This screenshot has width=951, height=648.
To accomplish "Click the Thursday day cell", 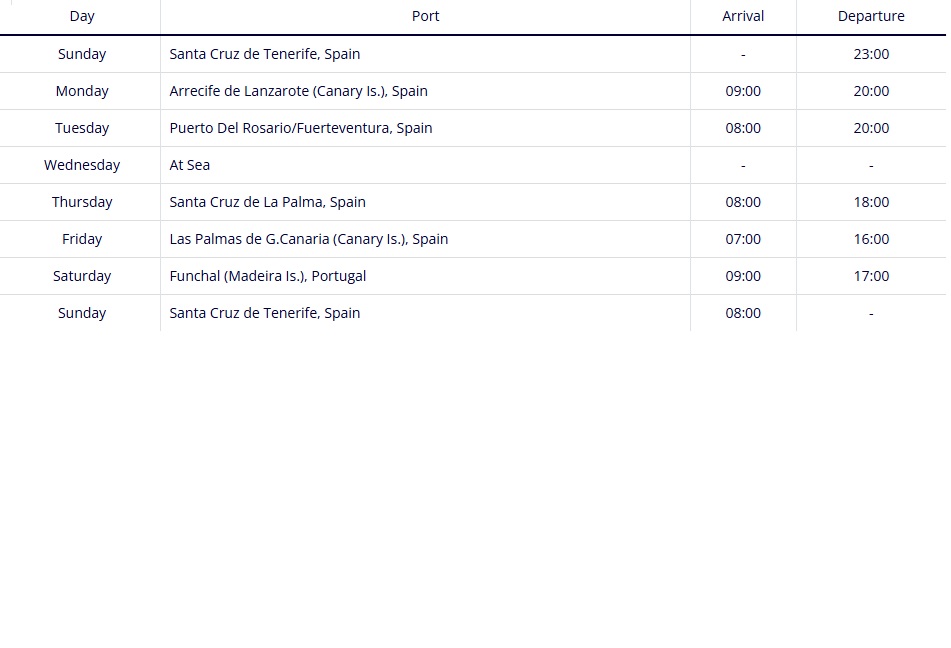I will click(x=82, y=202).
